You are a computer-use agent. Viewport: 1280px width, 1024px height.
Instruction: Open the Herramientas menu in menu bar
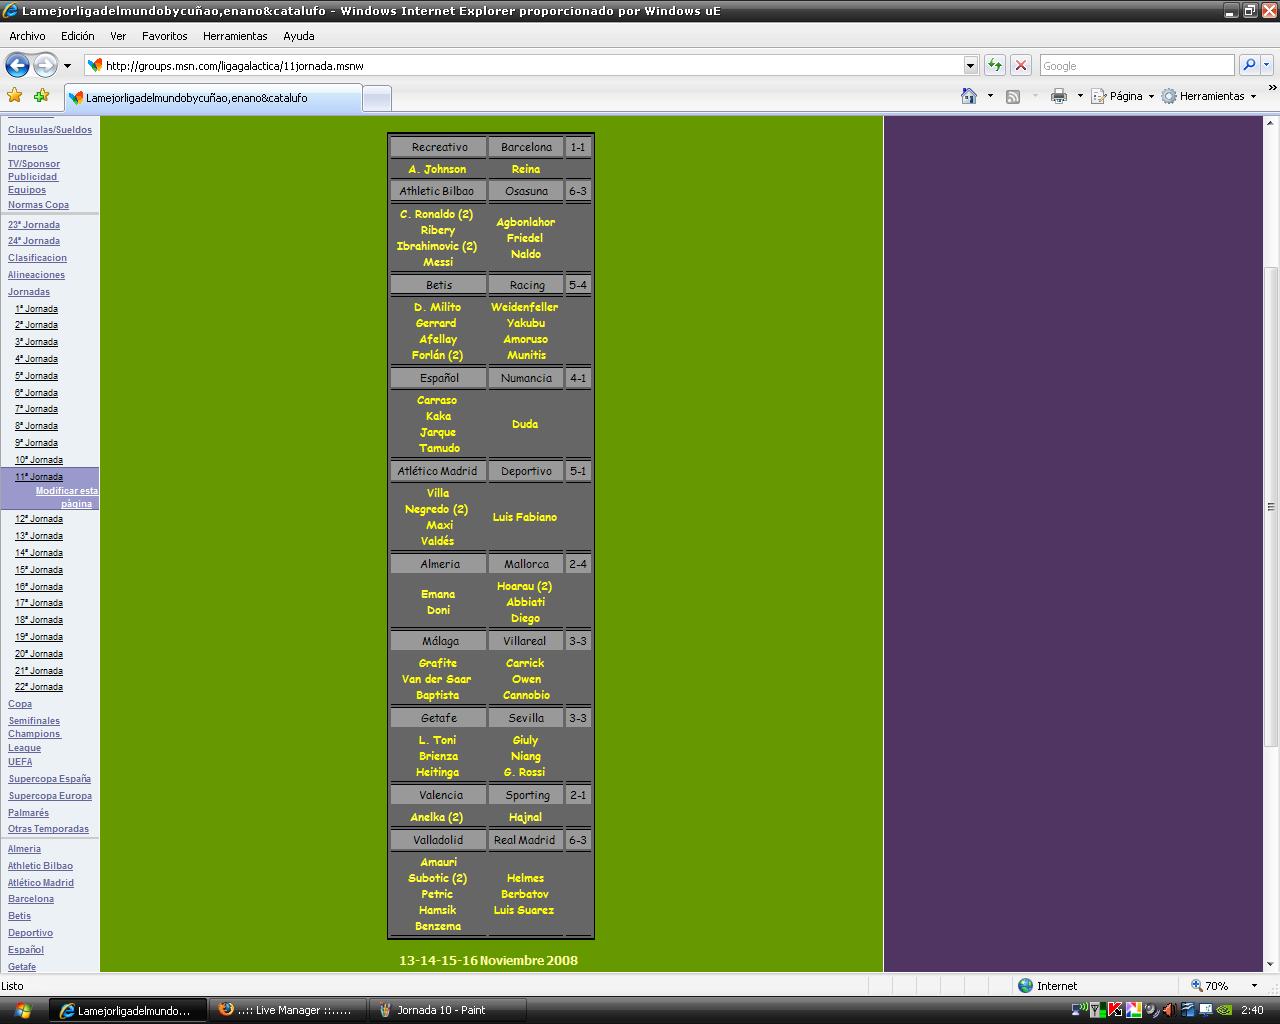[235, 36]
